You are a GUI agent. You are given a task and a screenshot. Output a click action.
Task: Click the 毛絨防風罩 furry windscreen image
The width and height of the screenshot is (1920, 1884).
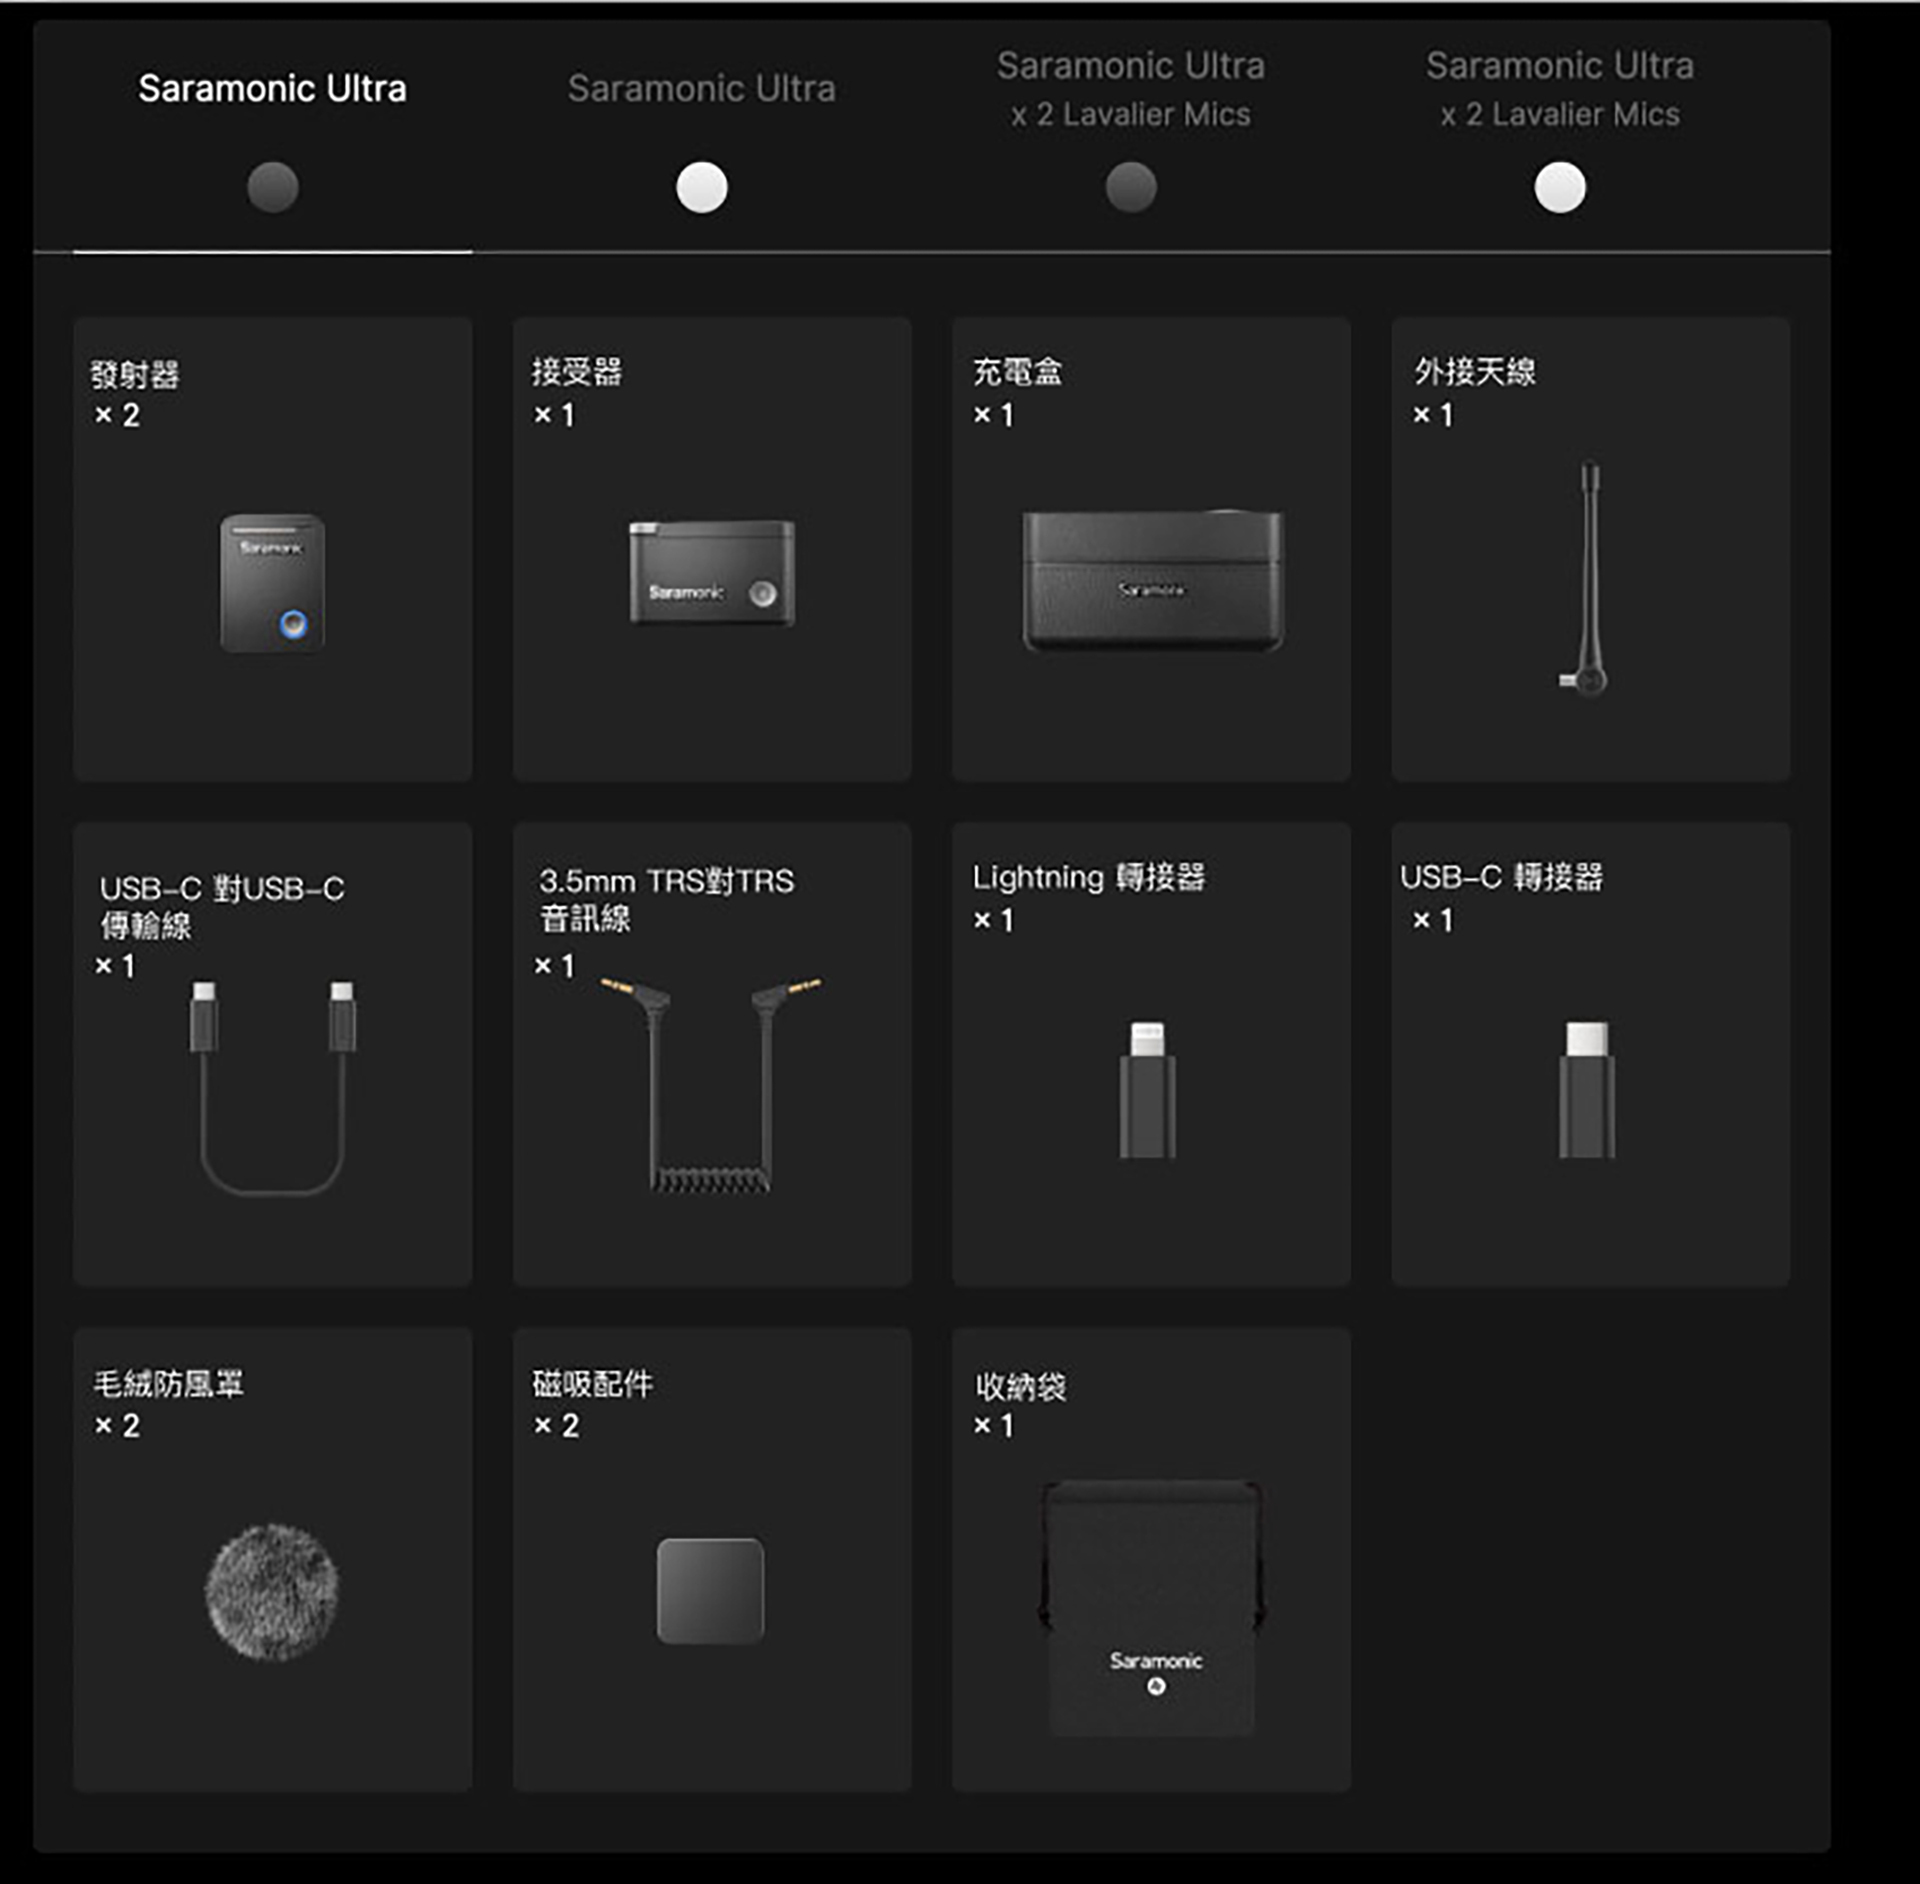click(x=272, y=1591)
